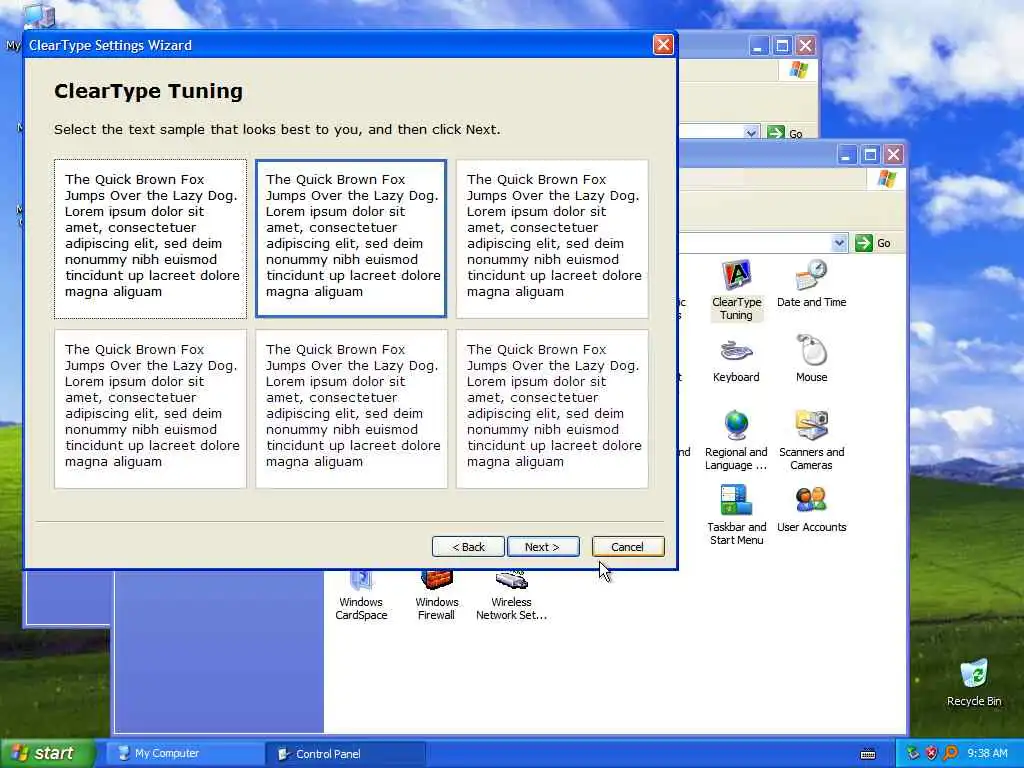
Task: Select the bottom-left text sample
Action: coord(150,409)
